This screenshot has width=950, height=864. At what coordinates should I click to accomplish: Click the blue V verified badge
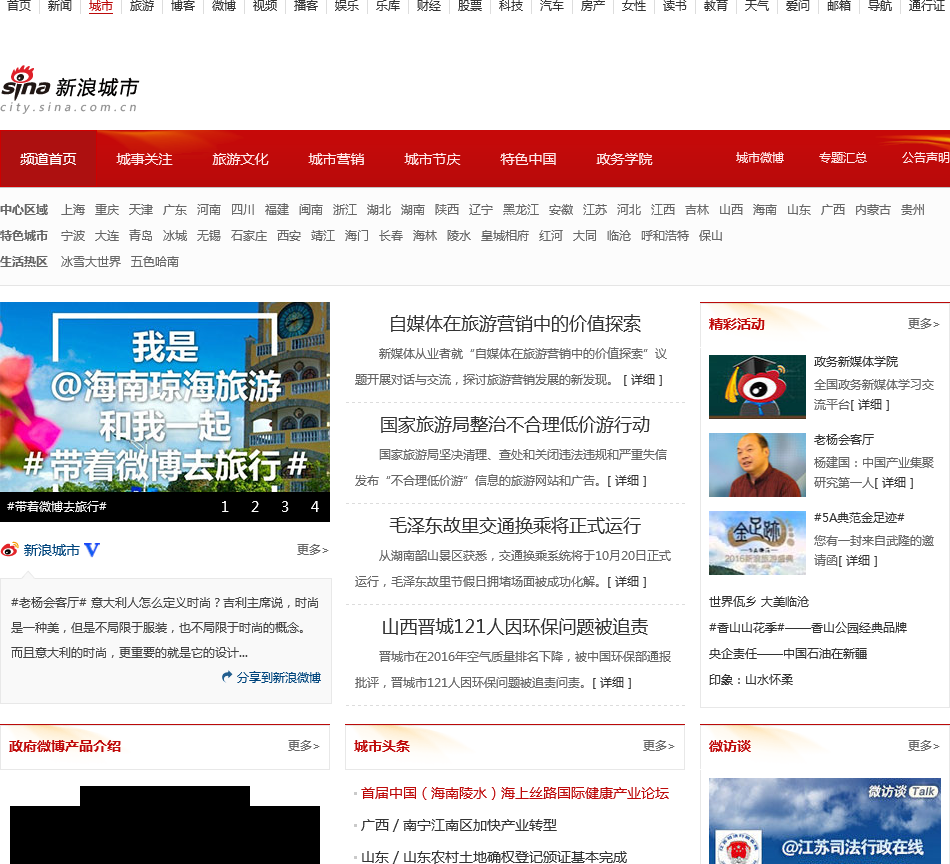click(x=91, y=550)
